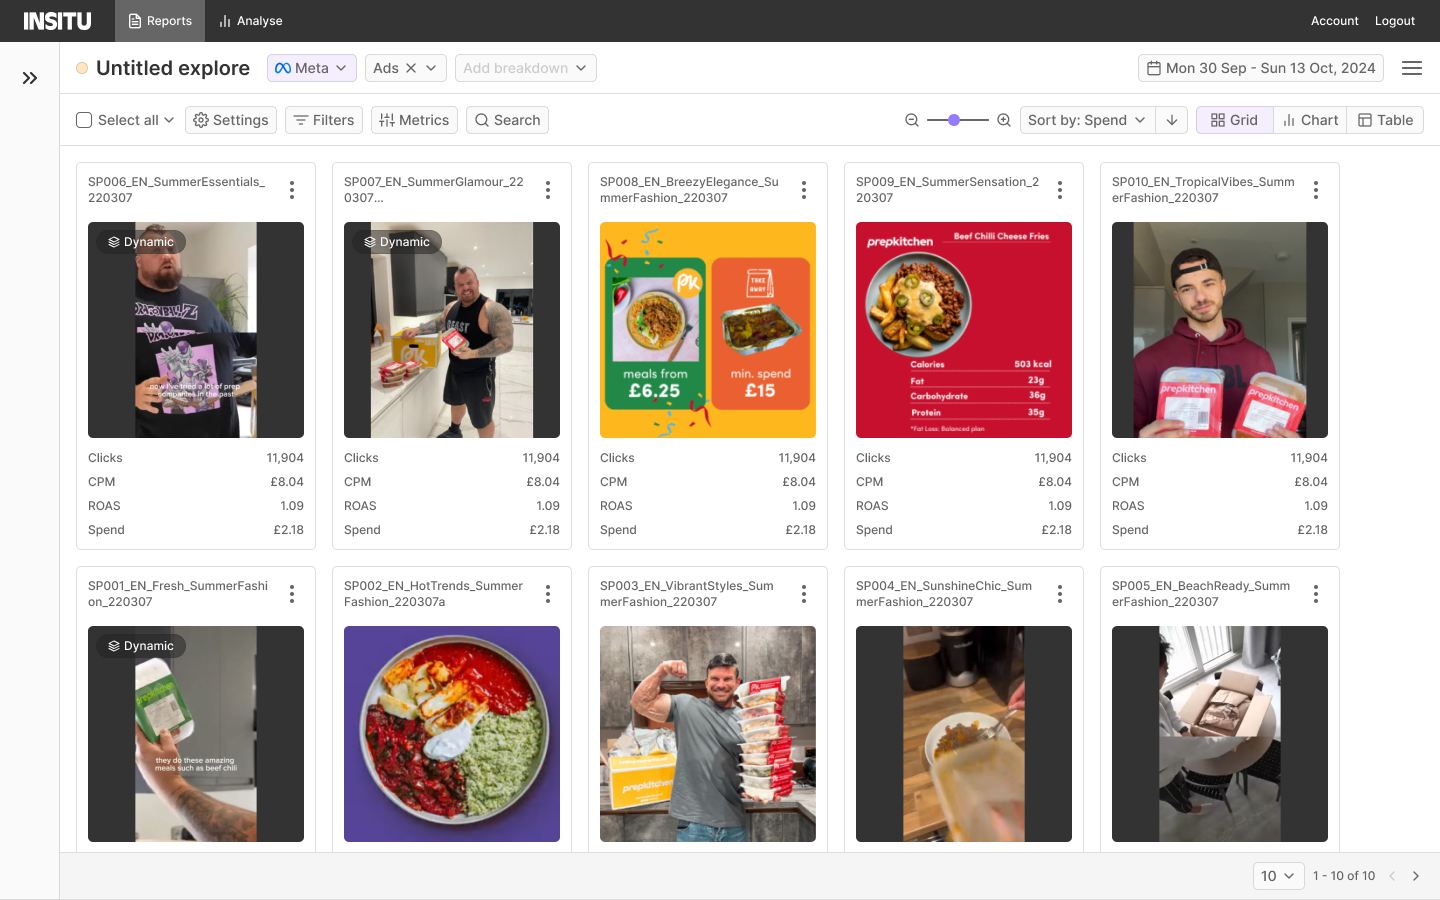Screen dimensions: 1440x900
Task: Click SP002_EN_HotTrends_SummerFashion_220307a title
Action: tap(433, 594)
